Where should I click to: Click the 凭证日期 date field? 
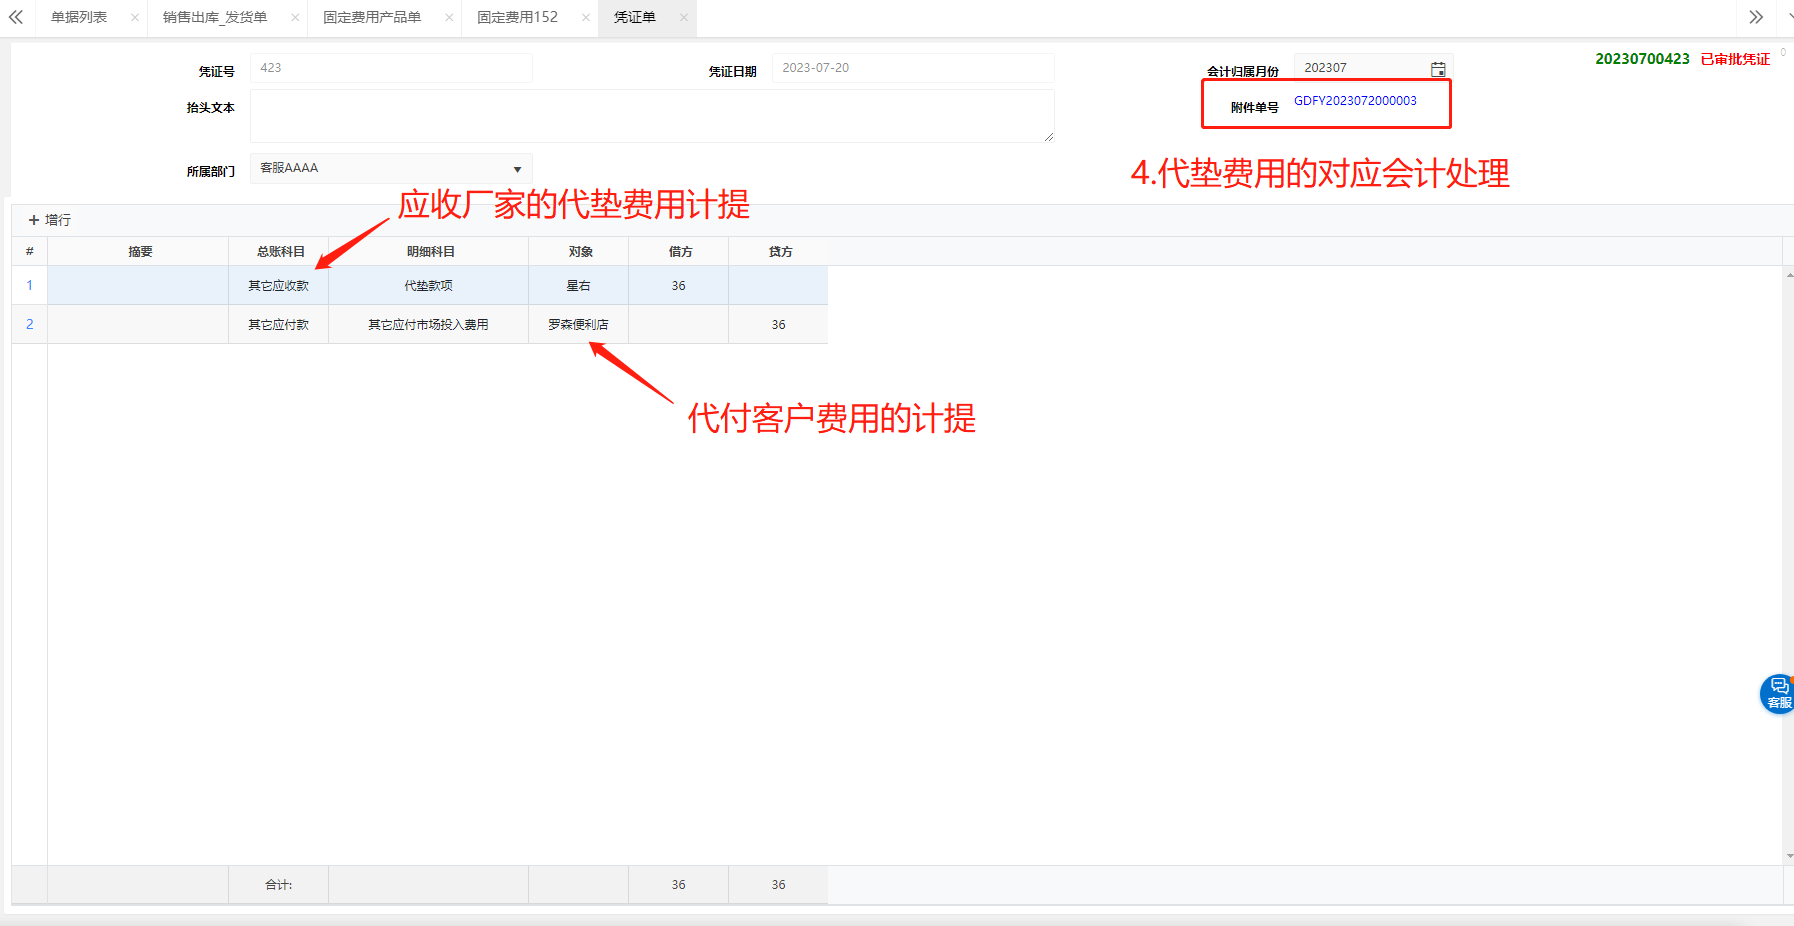point(912,68)
